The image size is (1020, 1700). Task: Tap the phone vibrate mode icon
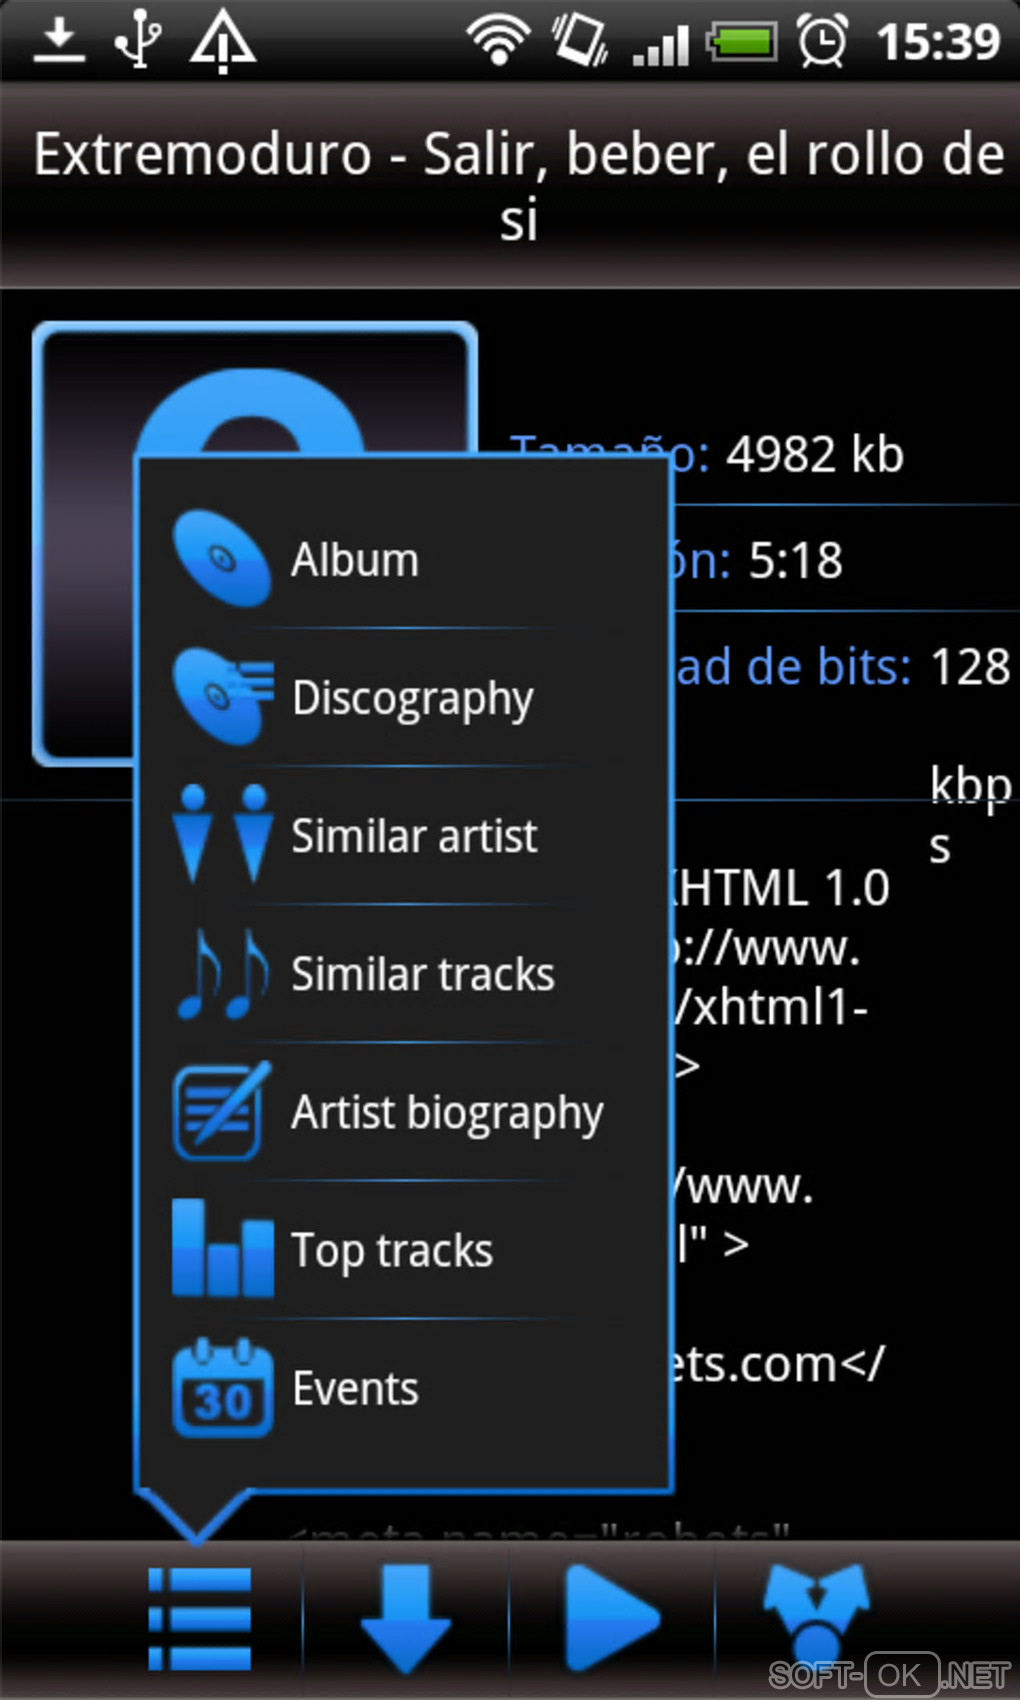tap(579, 40)
